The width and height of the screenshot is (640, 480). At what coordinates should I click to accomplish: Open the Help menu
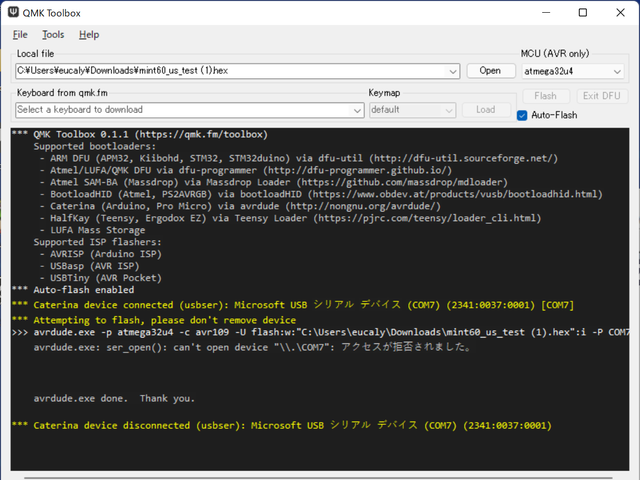[88, 35]
